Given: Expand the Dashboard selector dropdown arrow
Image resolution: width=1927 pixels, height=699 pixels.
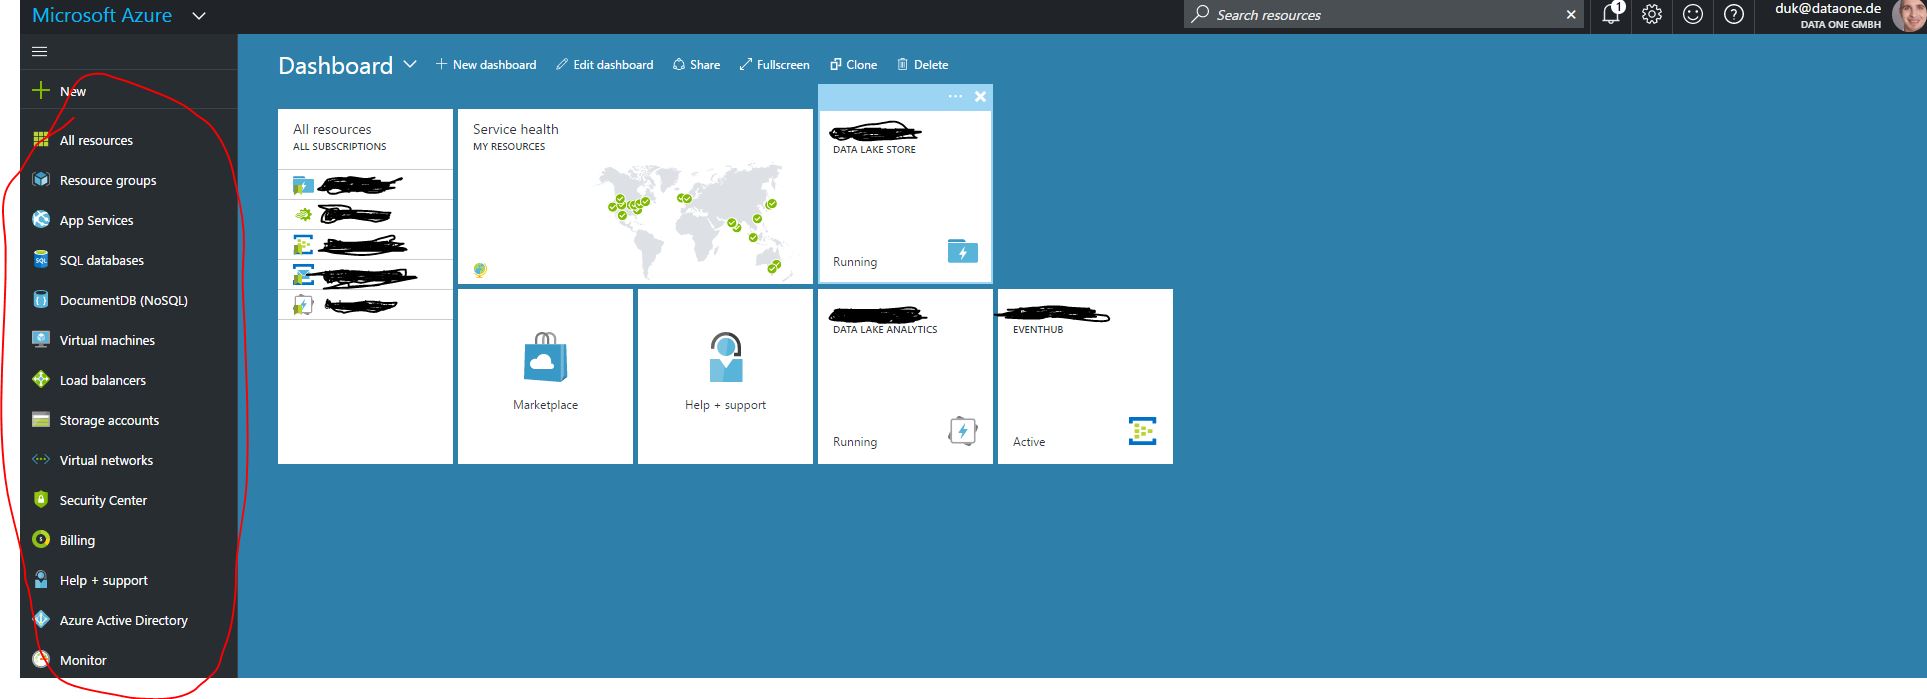Looking at the screenshot, I should tap(410, 64).
